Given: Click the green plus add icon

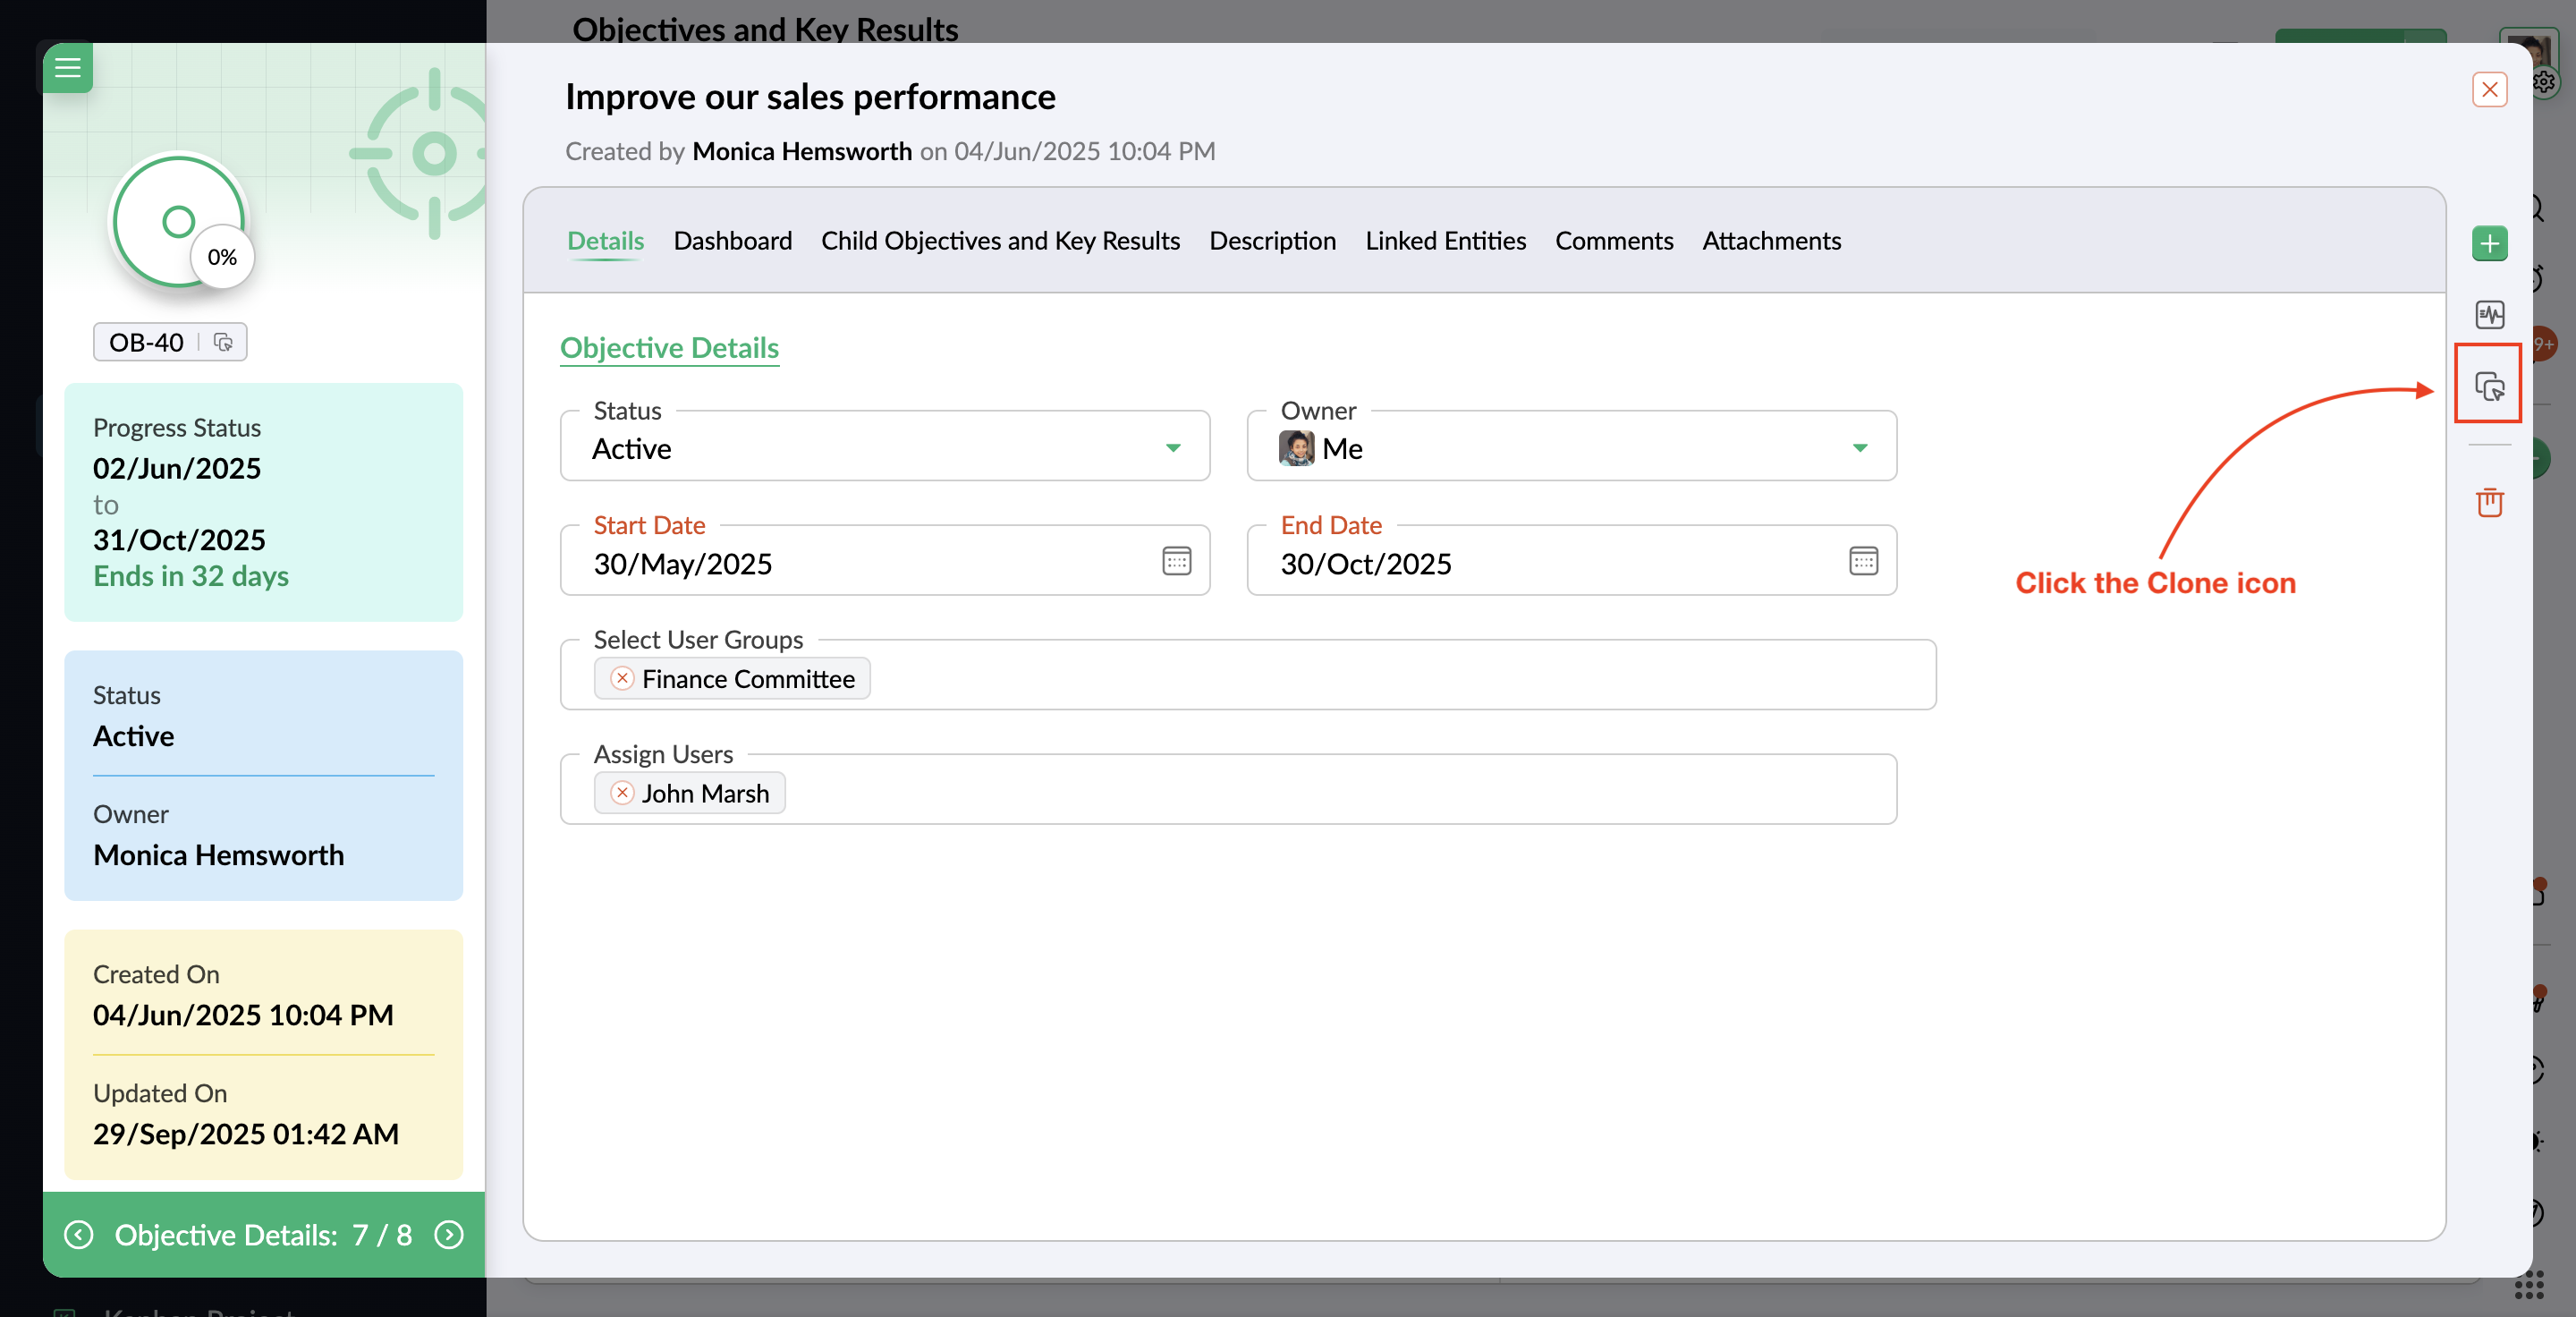Looking at the screenshot, I should pos(2488,243).
